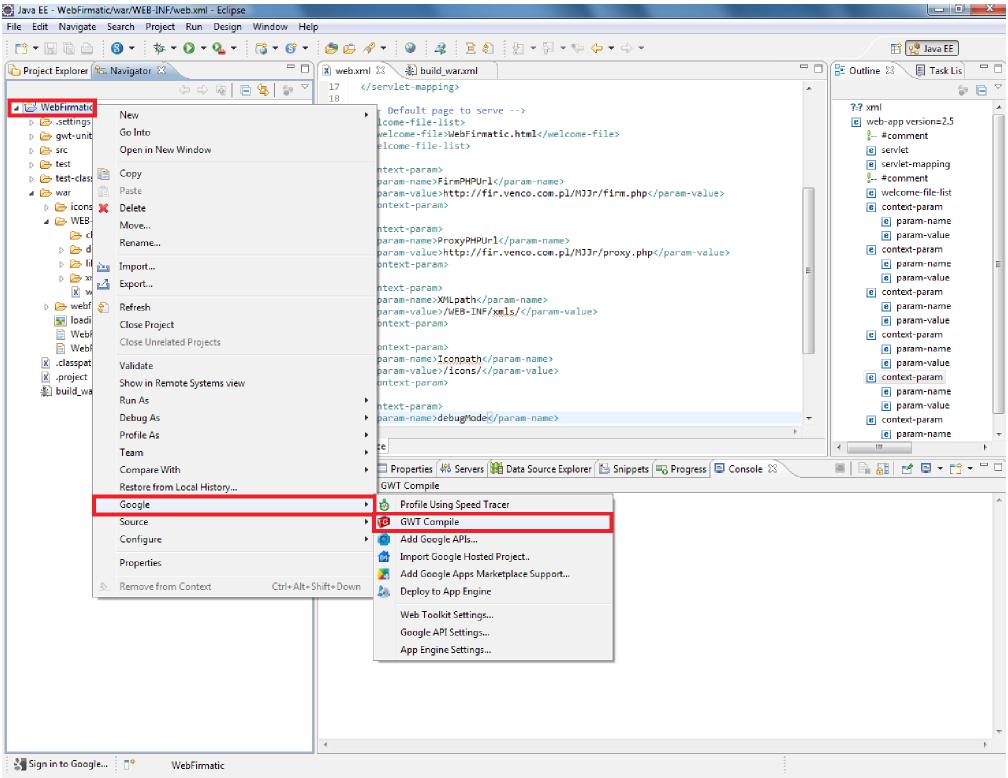Image resolution: width=1008 pixels, height=778 pixels.
Task: Click the GWT Compile red toolbox icon
Action: pyautogui.click(x=384, y=522)
